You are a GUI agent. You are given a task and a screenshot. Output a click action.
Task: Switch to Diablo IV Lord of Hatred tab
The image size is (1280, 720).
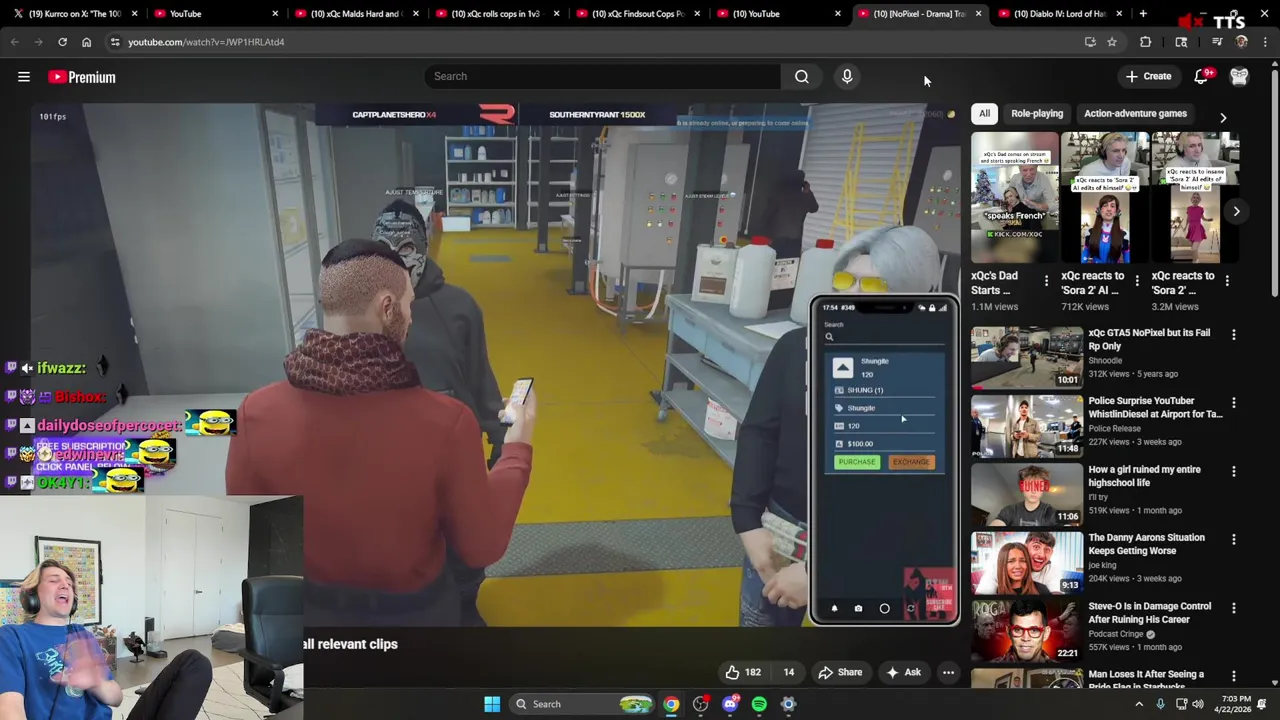(x=1058, y=14)
